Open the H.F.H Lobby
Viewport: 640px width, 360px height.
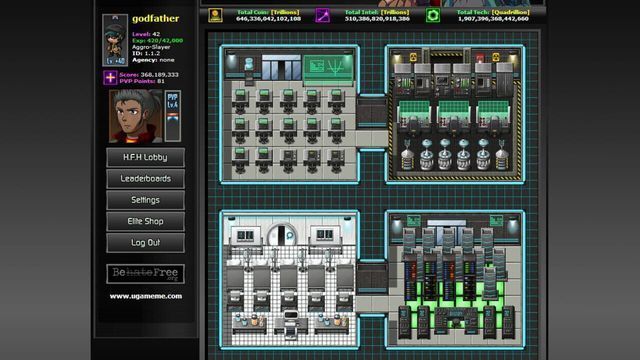[x=145, y=158]
